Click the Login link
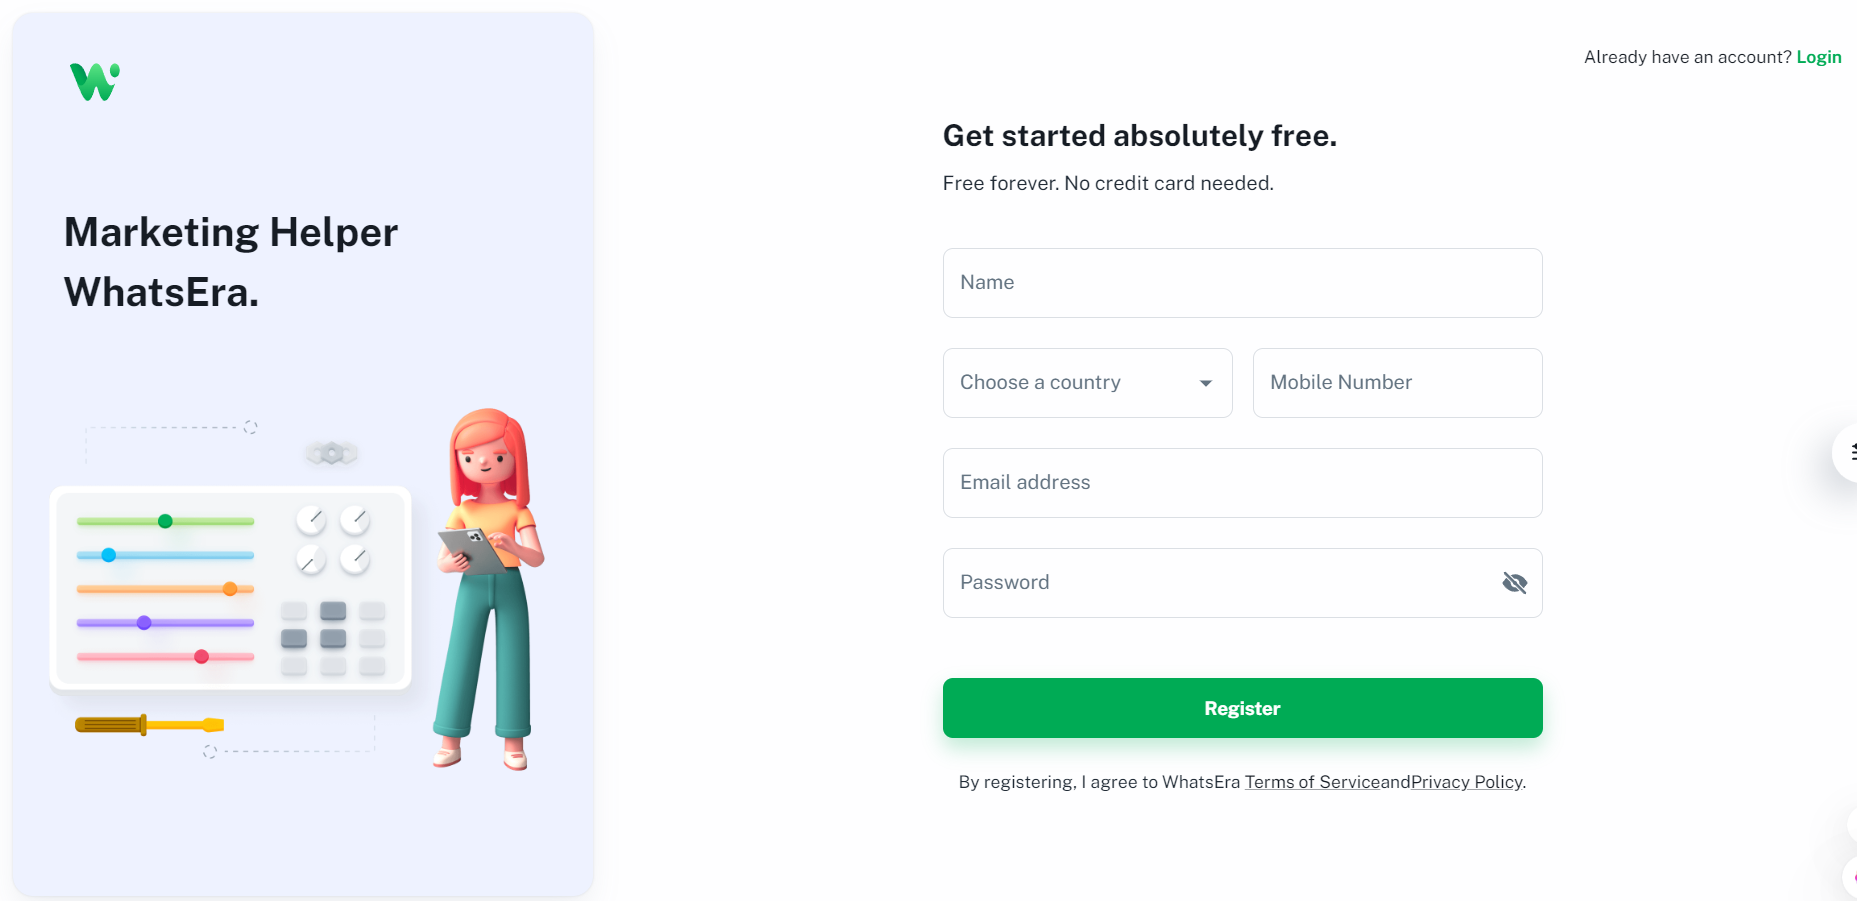This screenshot has width=1857, height=901. click(1818, 57)
